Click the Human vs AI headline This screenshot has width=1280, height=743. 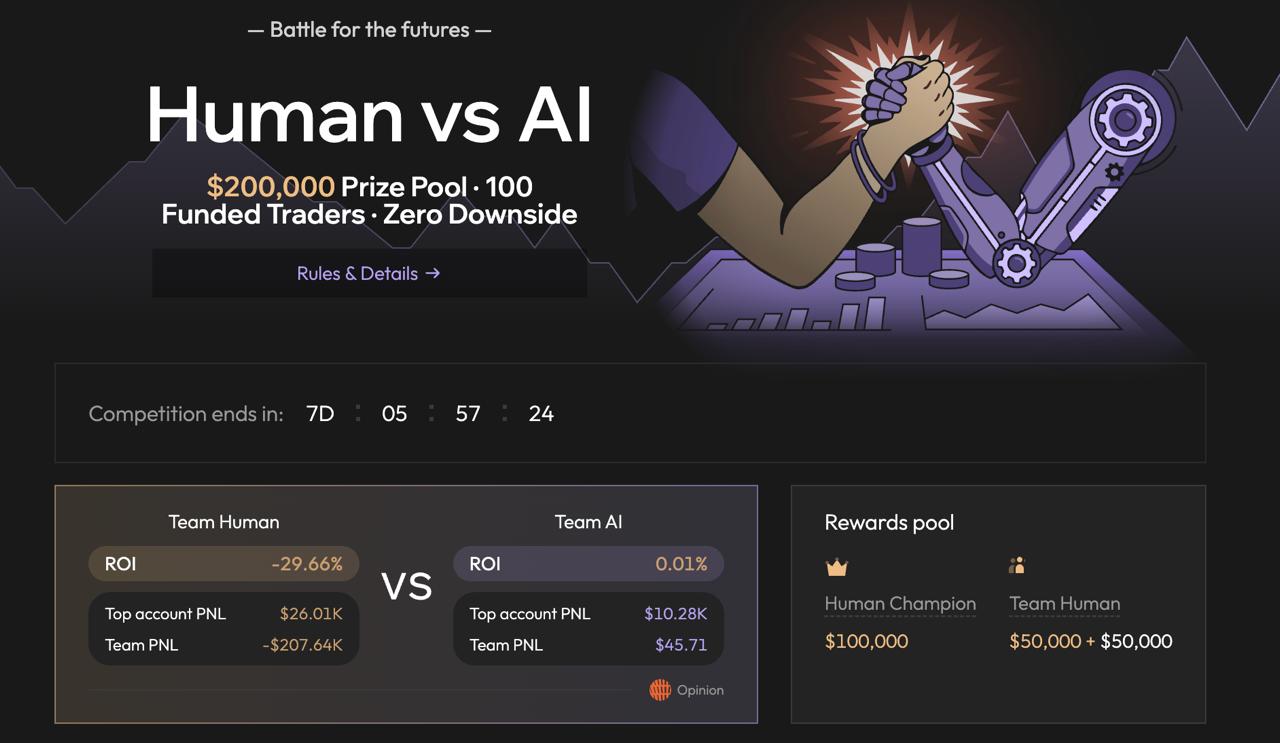[369, 114]
